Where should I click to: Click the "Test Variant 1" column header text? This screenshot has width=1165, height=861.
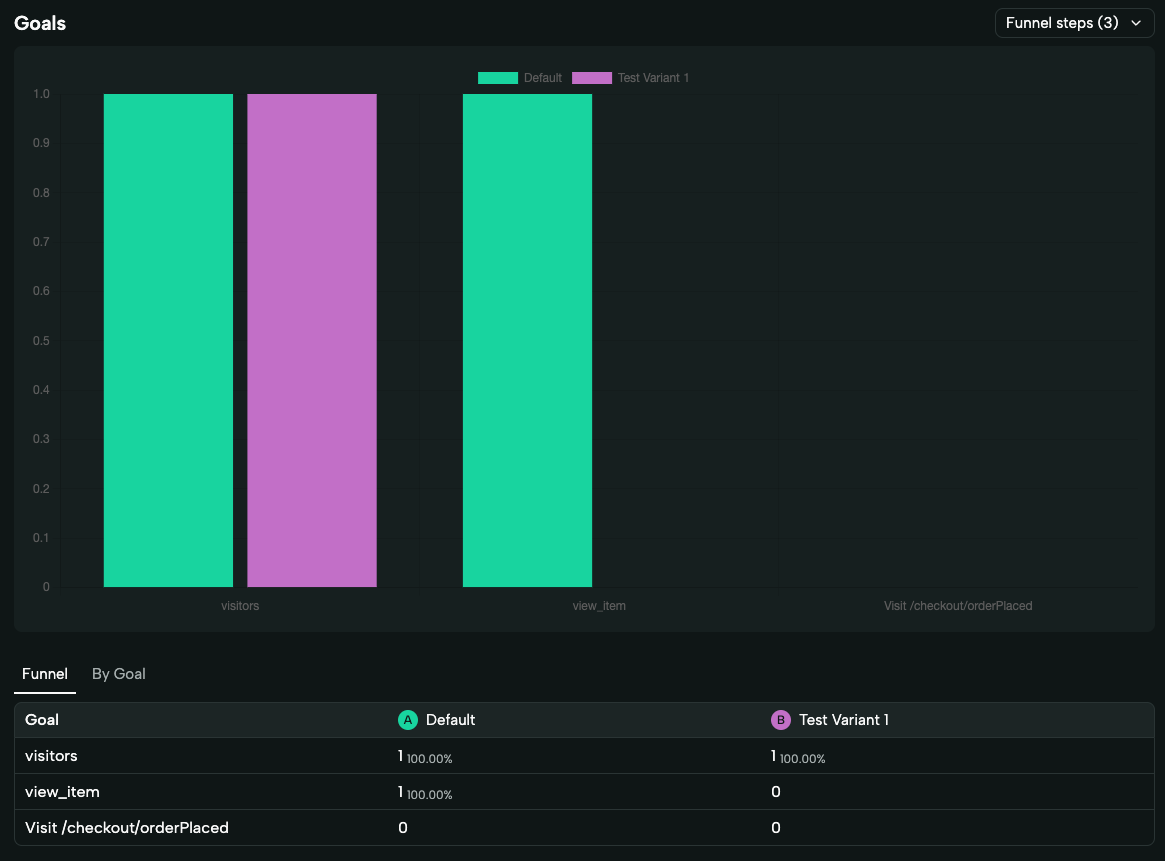click(x=844, y=720)
